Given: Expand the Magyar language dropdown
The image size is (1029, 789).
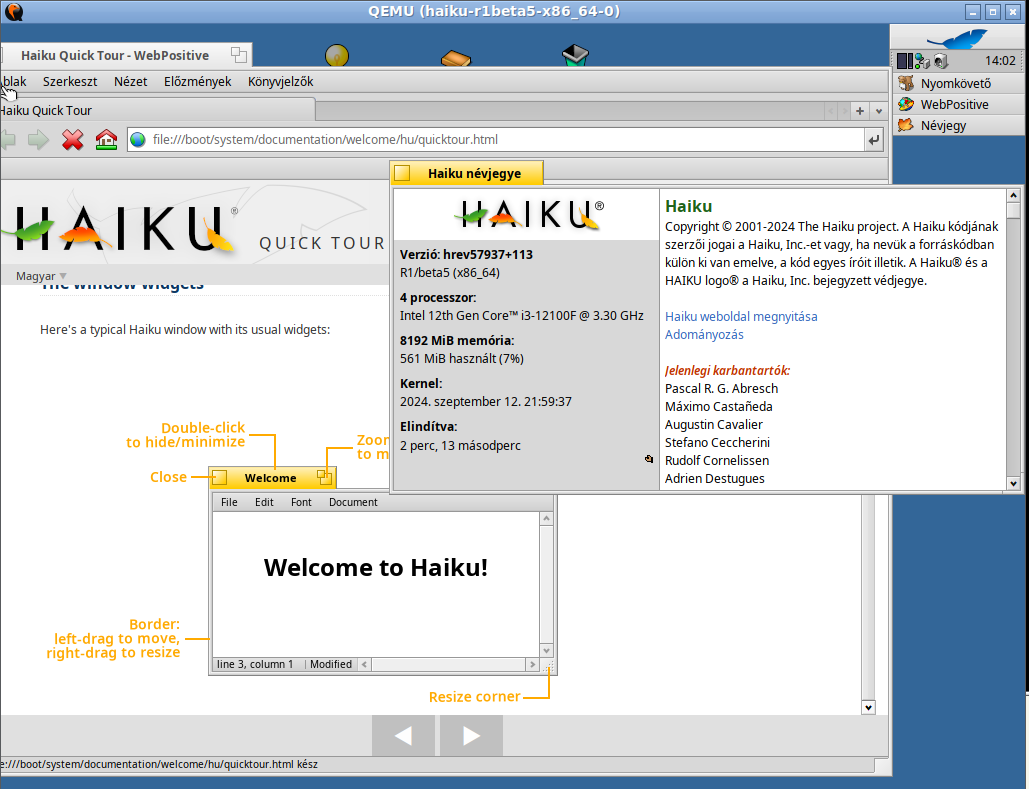Looking at the screenshot, I should 41,276.
